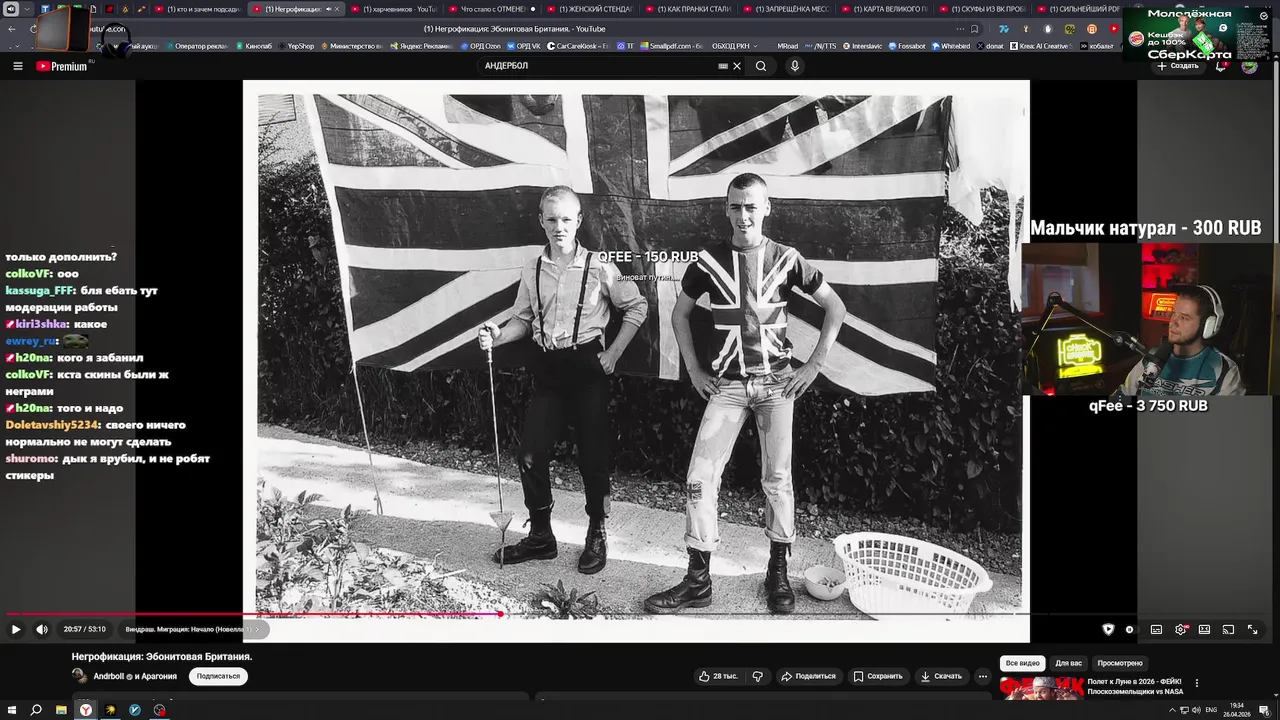
Task: Select the Для вас chip
Action: (x=1069, y=663)
